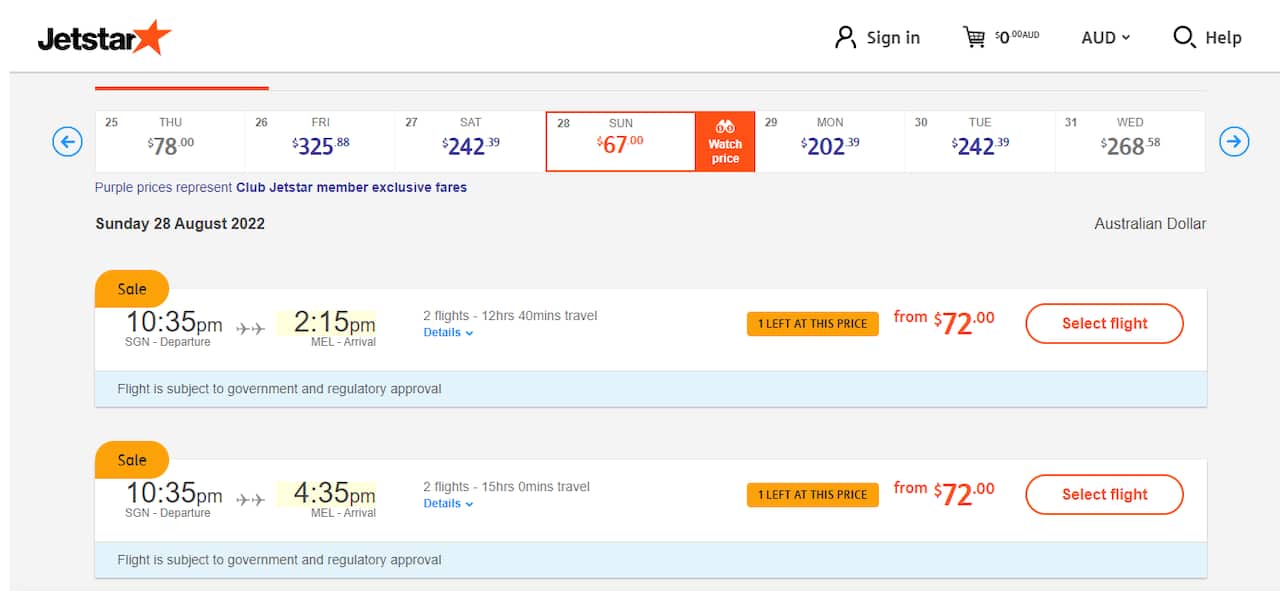Select the Friday 26 date tab

tap(320, 142)
